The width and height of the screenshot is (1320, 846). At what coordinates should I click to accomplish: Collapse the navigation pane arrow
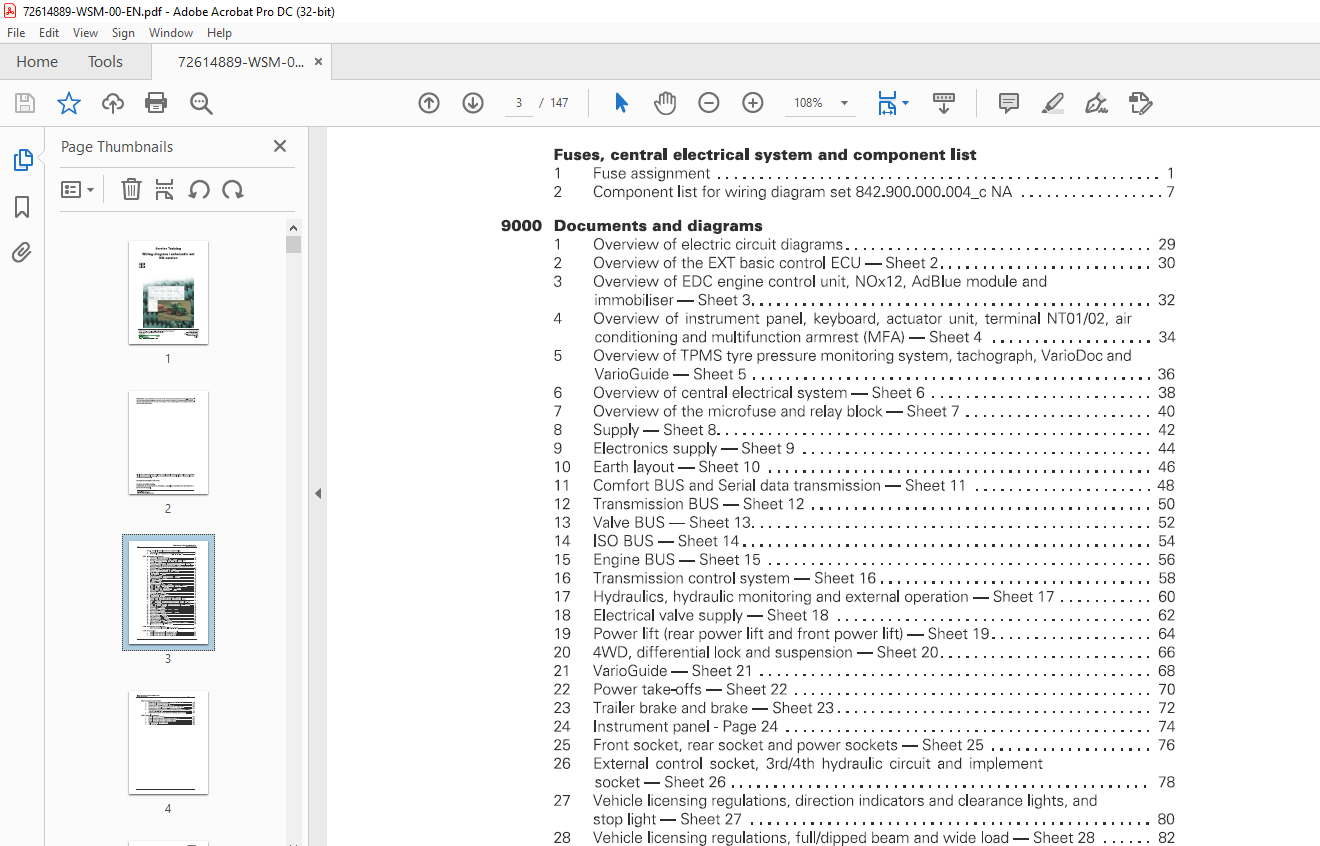[318, 493]
